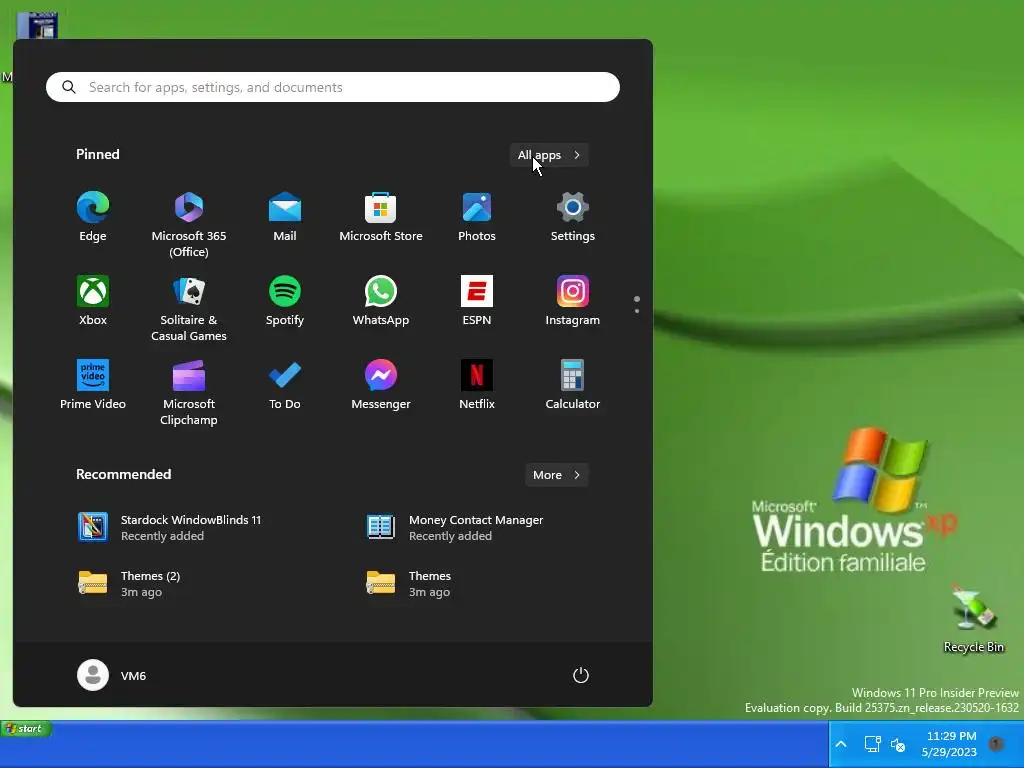
Task: Open the Mail app
Action: point(285,217)
